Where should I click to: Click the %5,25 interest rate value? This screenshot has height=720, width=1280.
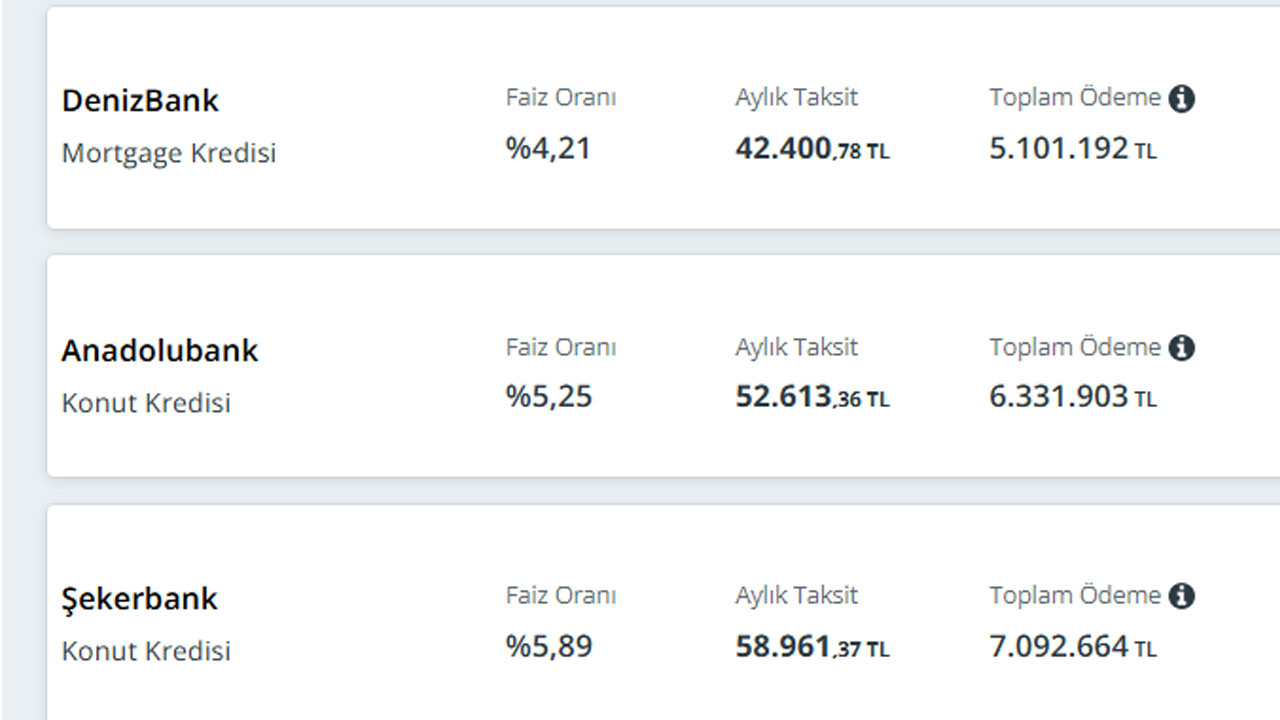[548, 397]
